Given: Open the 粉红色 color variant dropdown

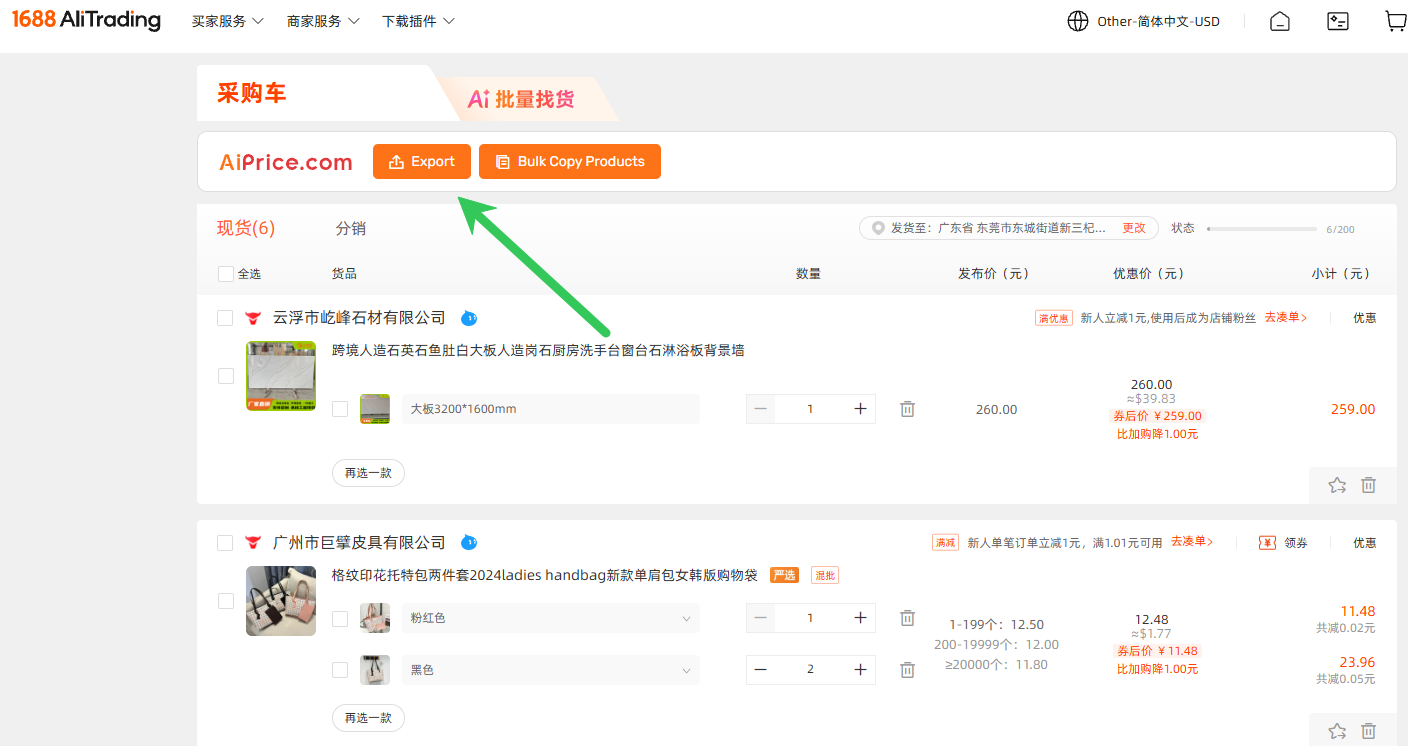Looking at the screenshot, I should tap(551, 618).
